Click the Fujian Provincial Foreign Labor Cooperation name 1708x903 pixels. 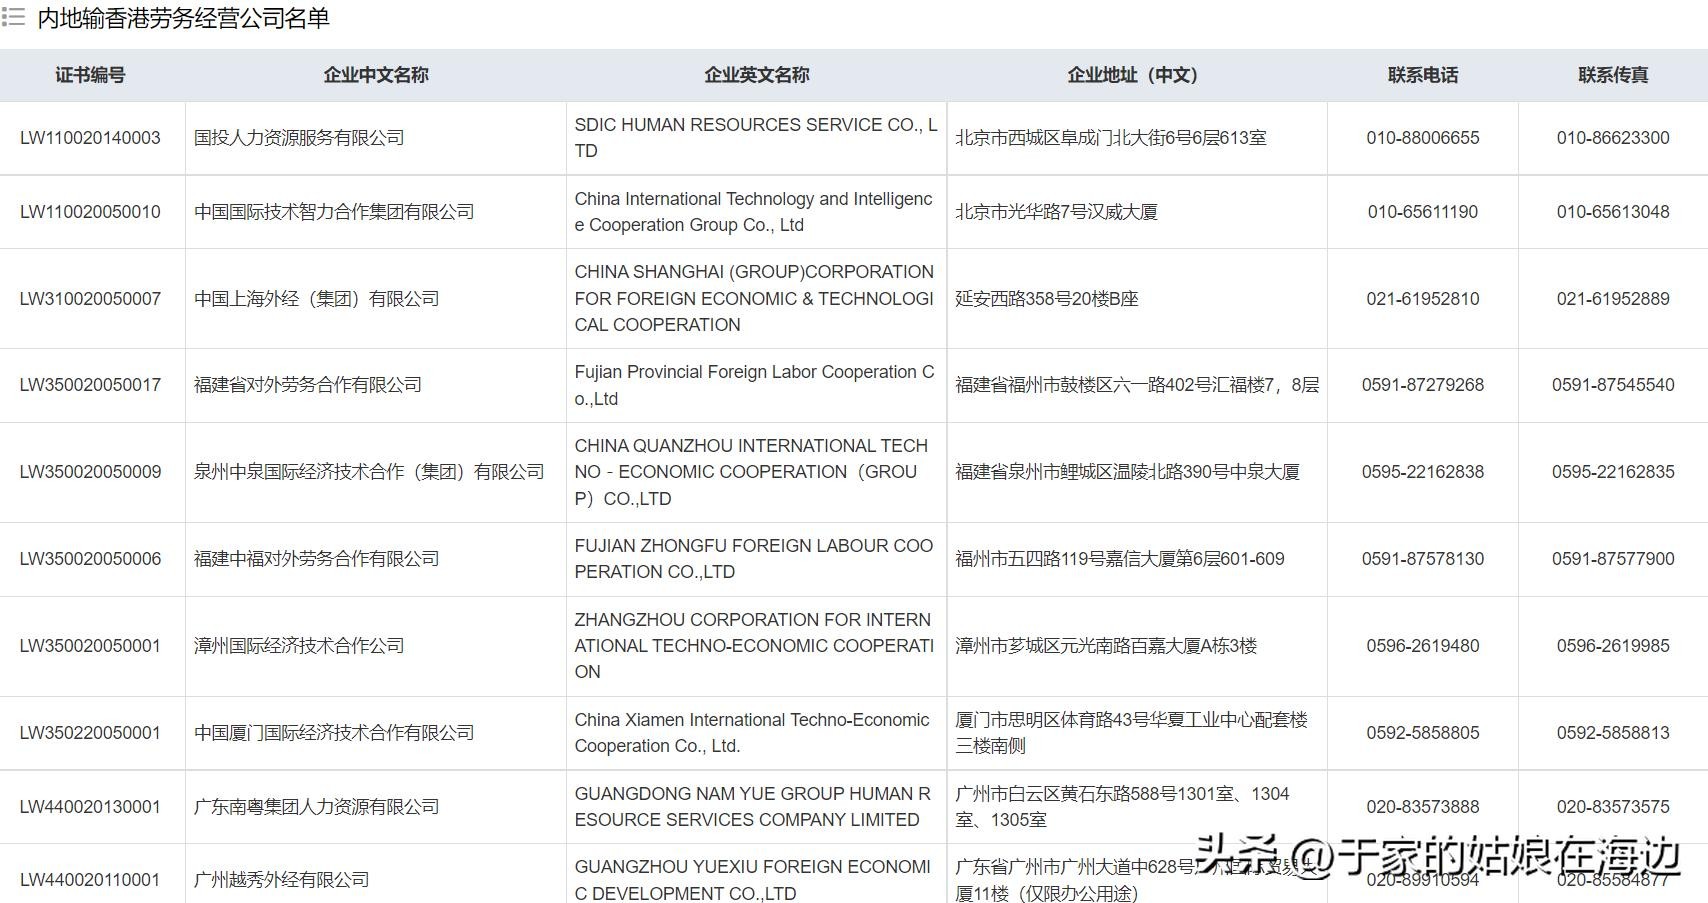point(754,385)
